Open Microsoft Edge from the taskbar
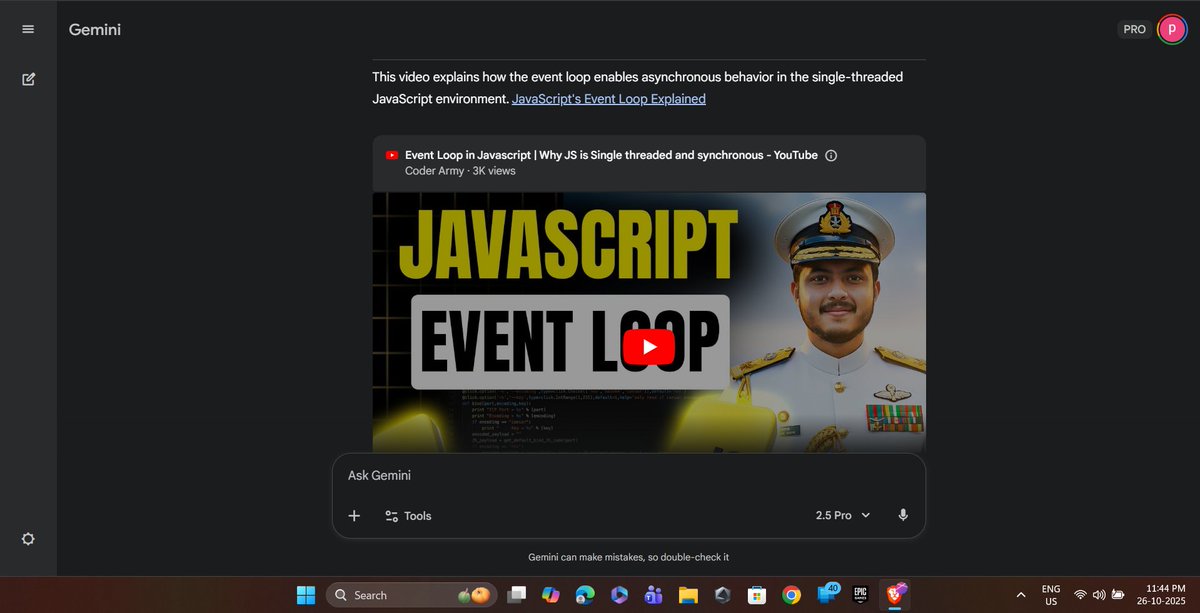1200x613 pixels. pos(585,595)
